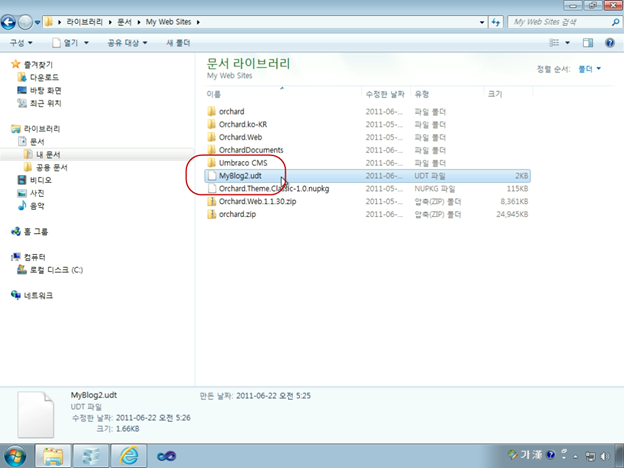Screen dimensions: 624x468
Task: Select the Orchard.Web.1.1.30.zip archive icon
Action: click(x=212, y=201)
